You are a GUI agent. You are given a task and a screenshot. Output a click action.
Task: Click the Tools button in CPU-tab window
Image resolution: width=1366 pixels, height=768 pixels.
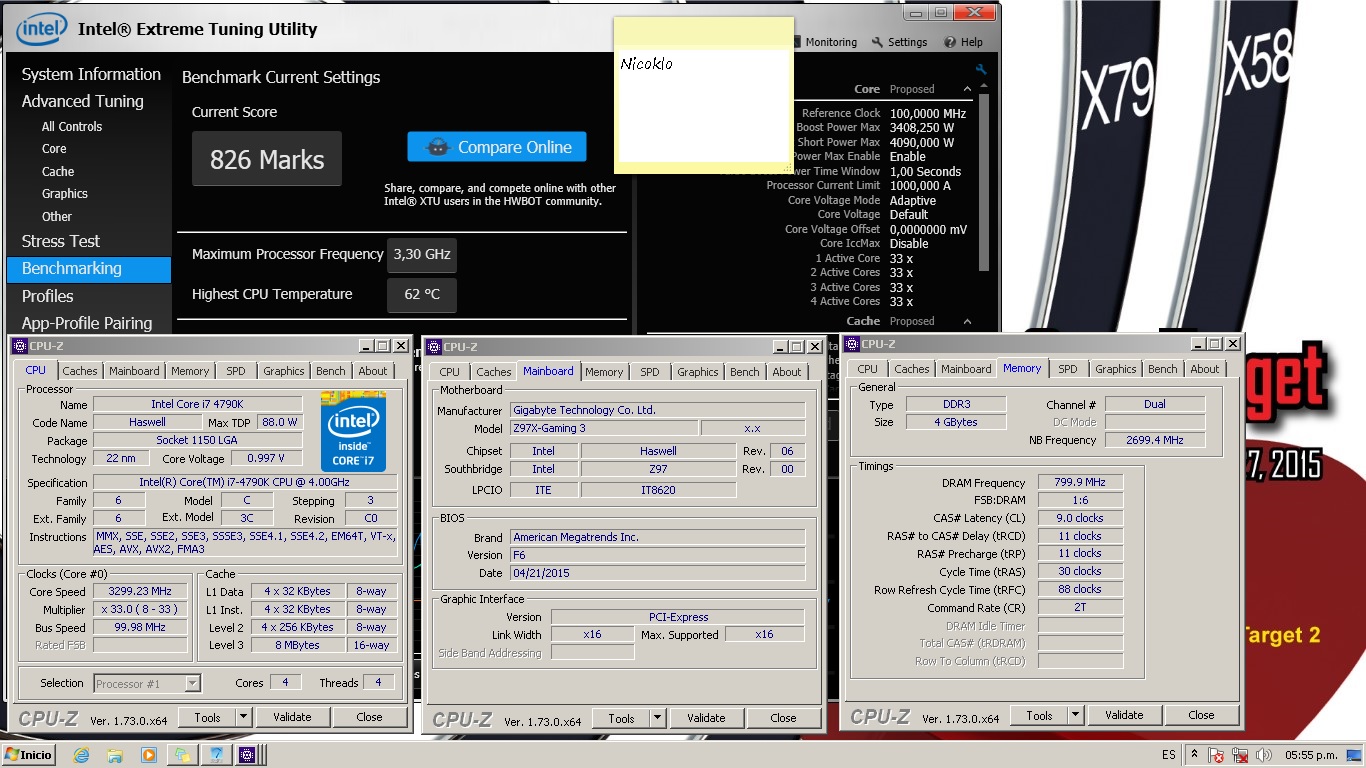[207, 717]
